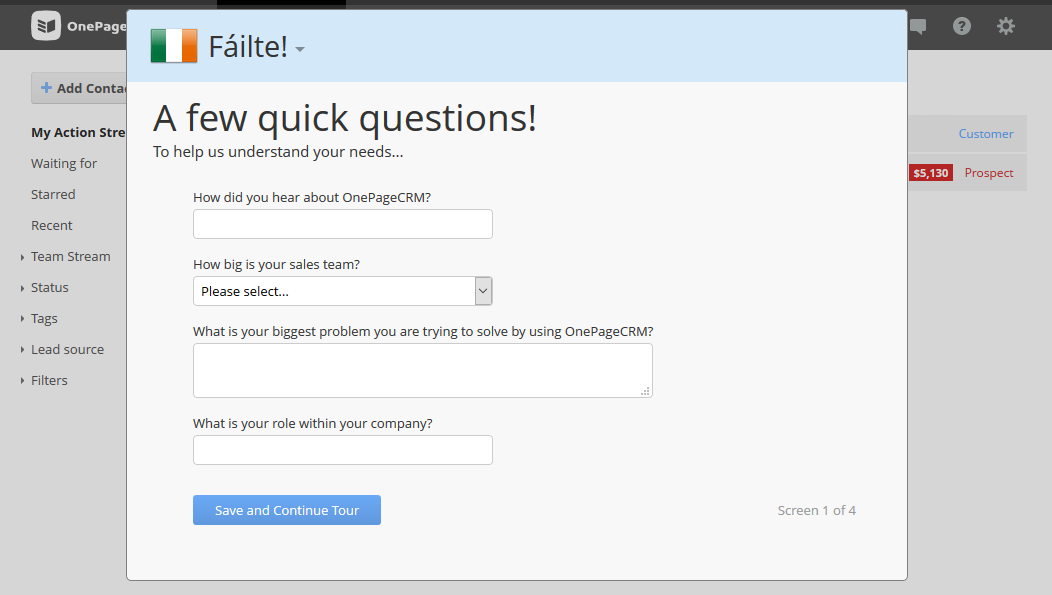The width and height of the screenshot is (1052, 595).
Task: Open the sales team size dropdown
Action: (x=343, y=291)
